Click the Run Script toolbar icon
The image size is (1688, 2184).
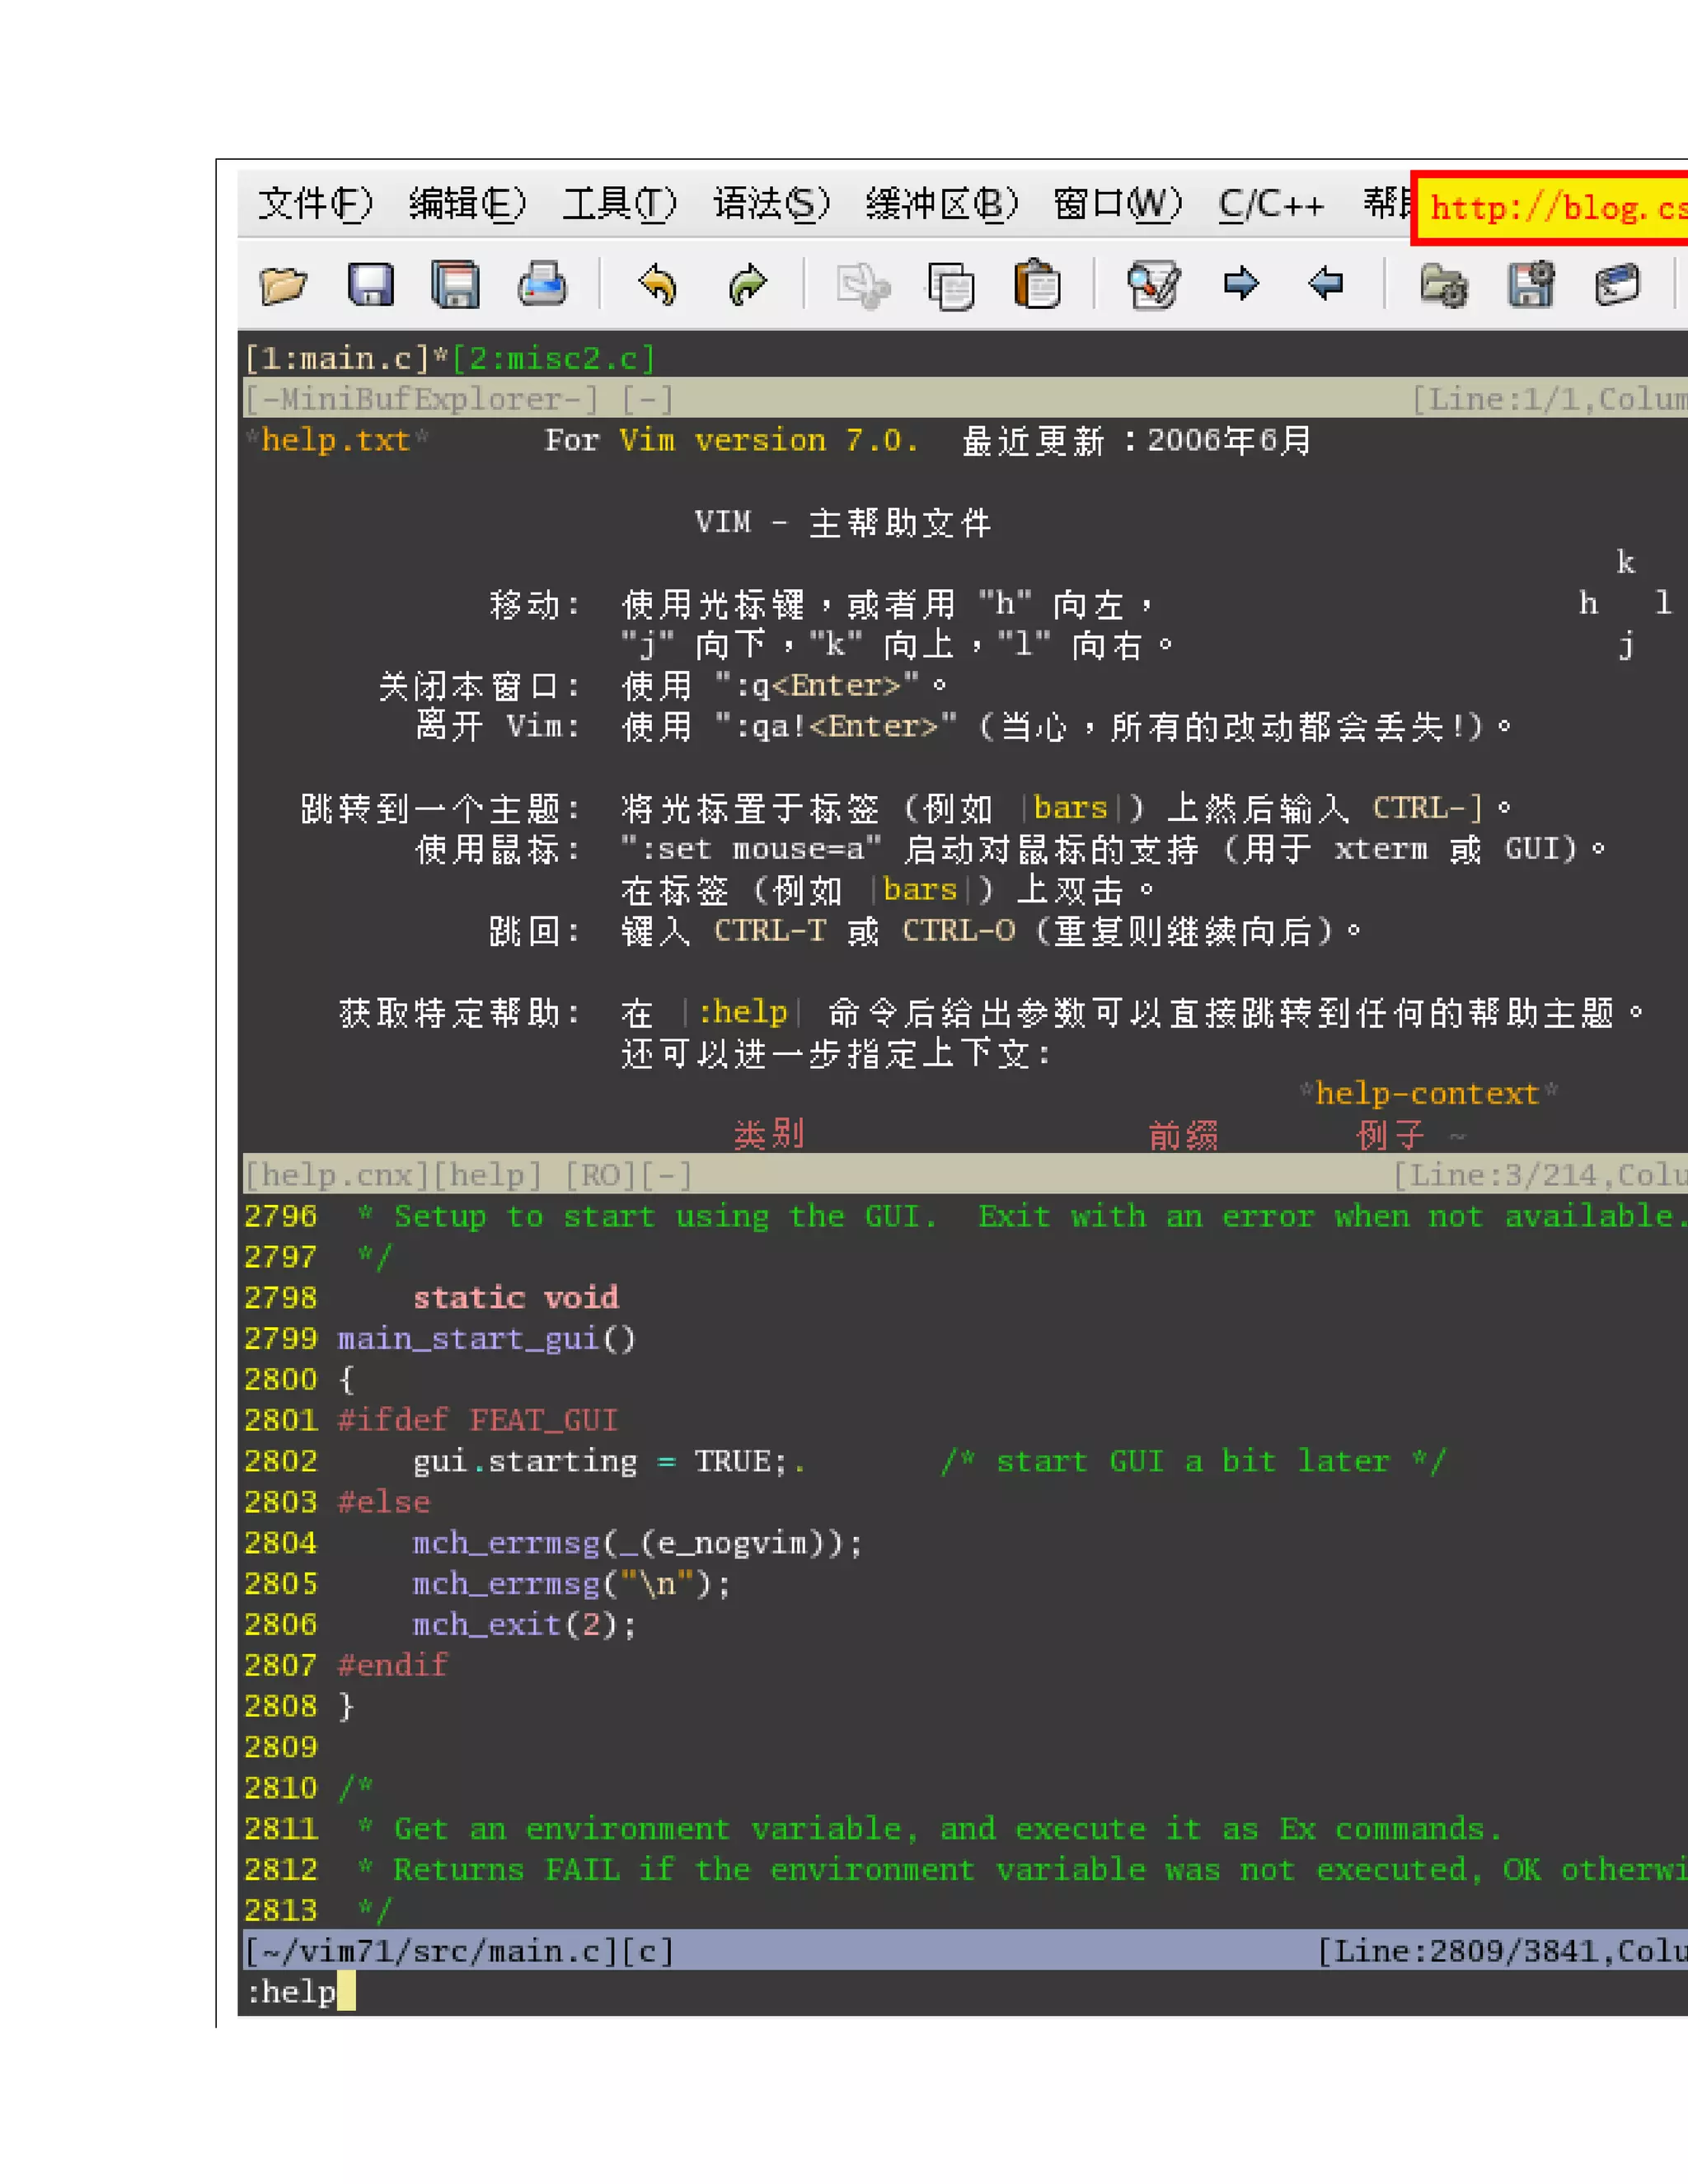[x=1617, y=285]
